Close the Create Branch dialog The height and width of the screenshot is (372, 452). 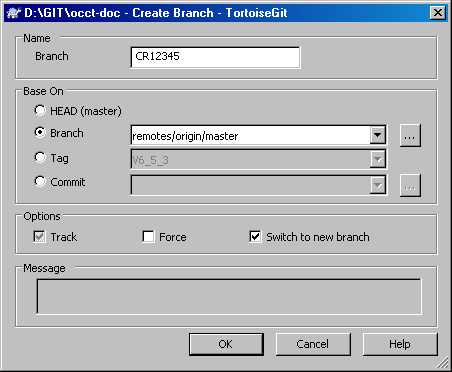438,13
